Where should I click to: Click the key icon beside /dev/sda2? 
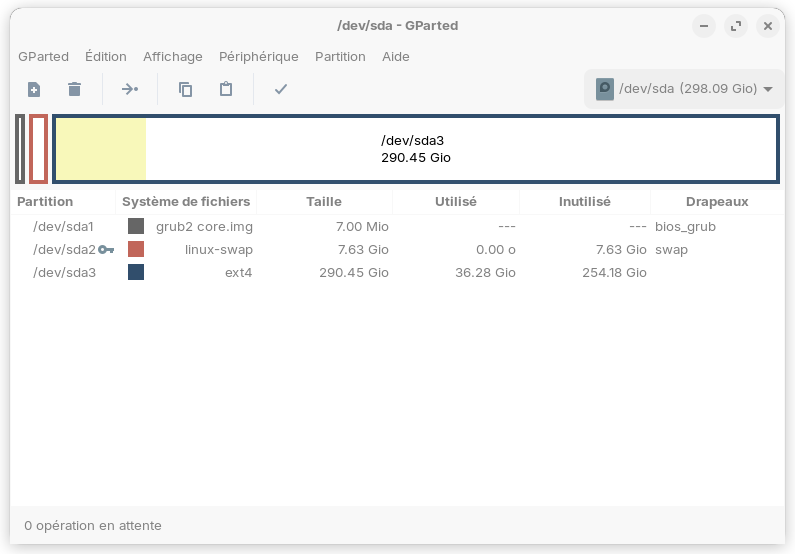click(x=106, y=250)
